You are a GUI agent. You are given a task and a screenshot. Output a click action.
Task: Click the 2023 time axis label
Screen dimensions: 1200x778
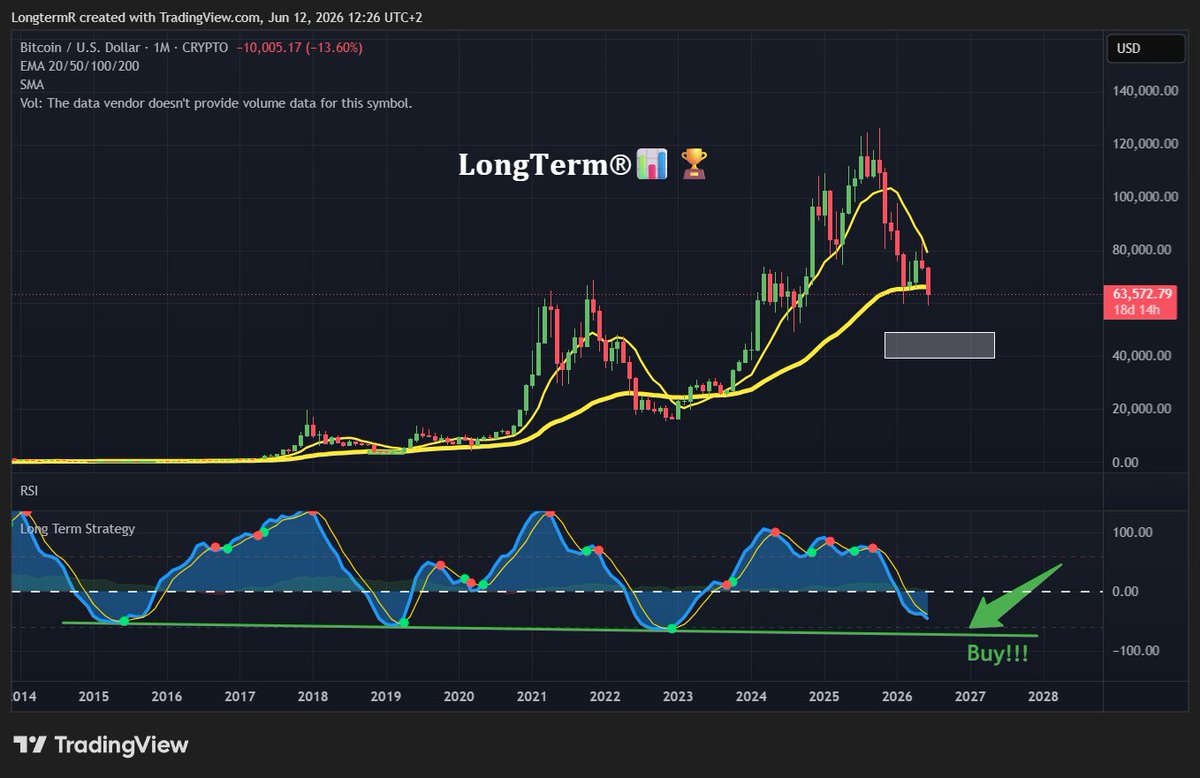point(677,696)
